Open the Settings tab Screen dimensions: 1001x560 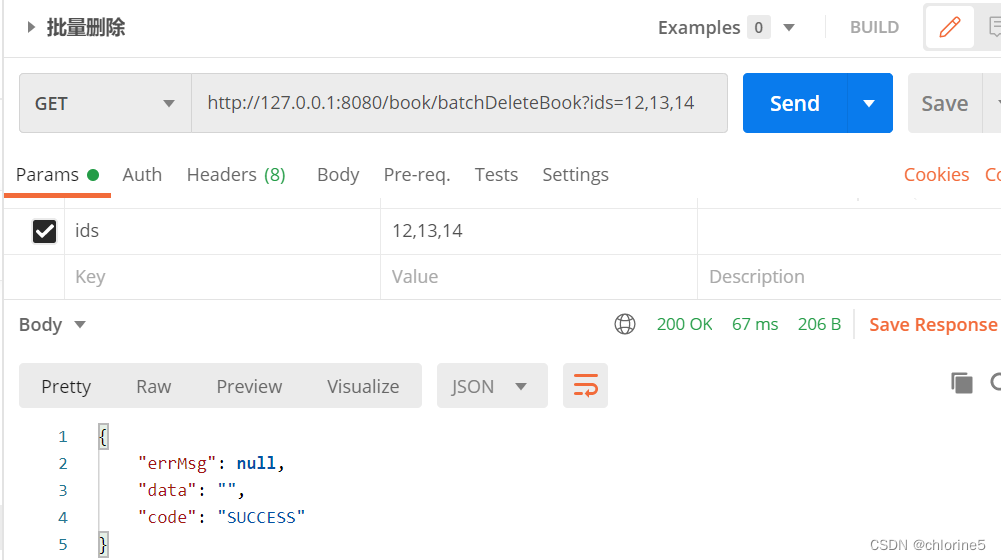pyautogui.click(x=575, y=174)
